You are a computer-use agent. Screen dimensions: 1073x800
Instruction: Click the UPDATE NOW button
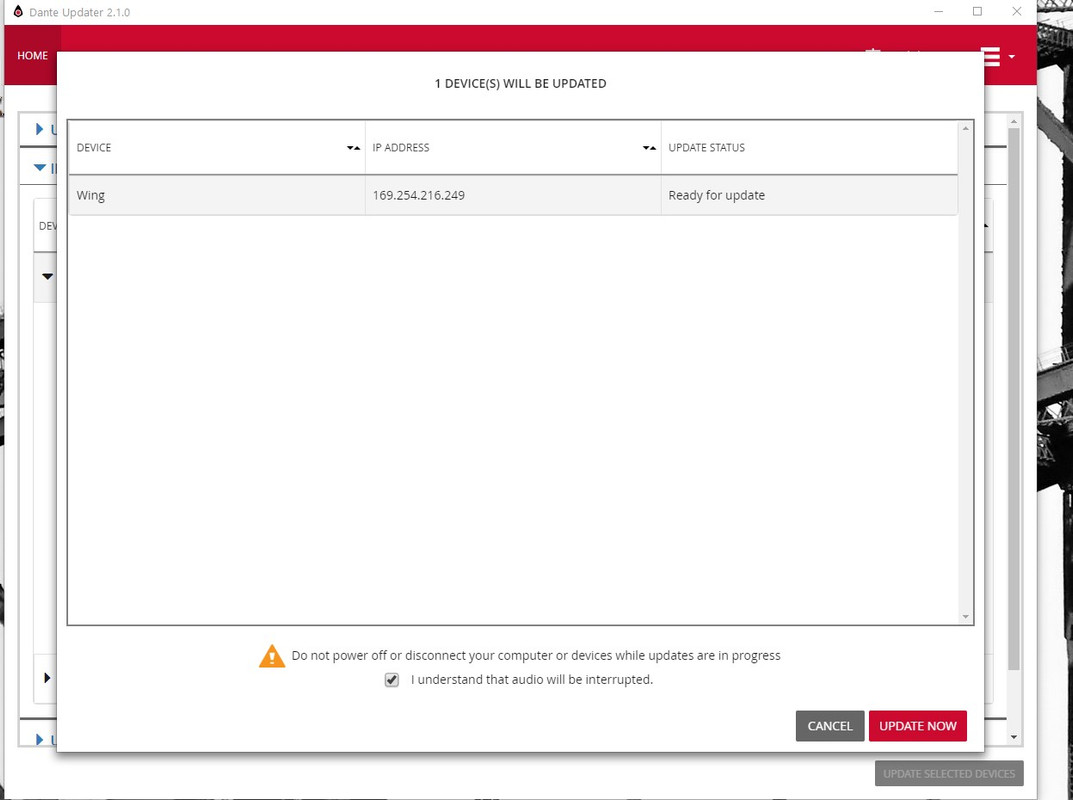pyautogui.click(x=917, y=725)
